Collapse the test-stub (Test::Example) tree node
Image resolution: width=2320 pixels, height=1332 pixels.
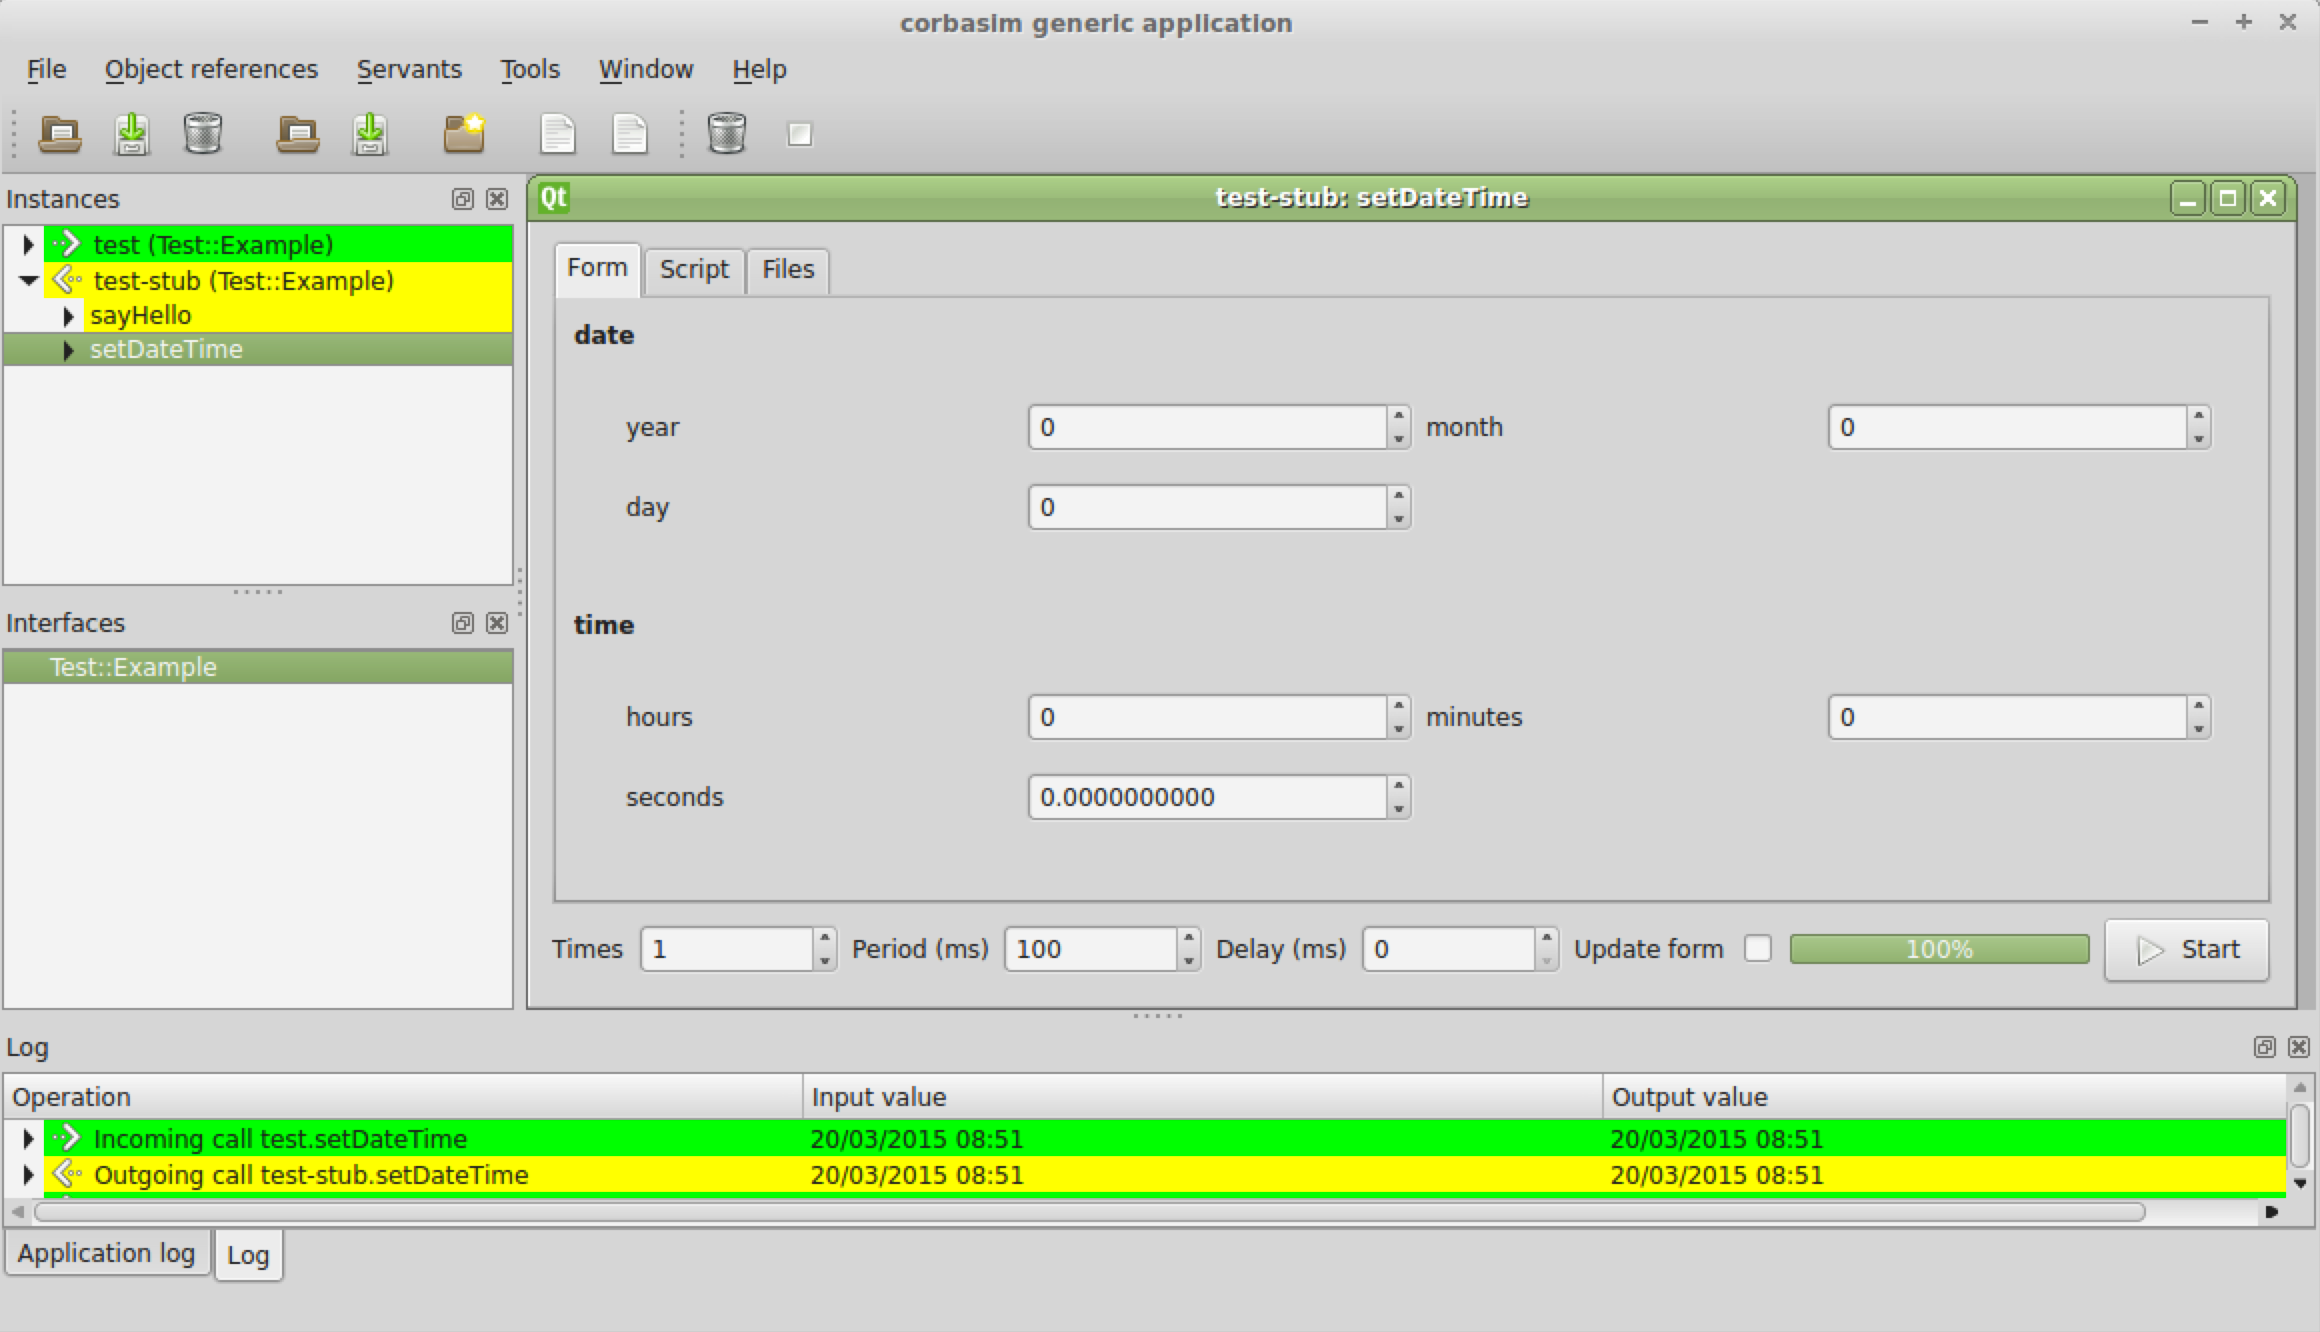point(28,281)
